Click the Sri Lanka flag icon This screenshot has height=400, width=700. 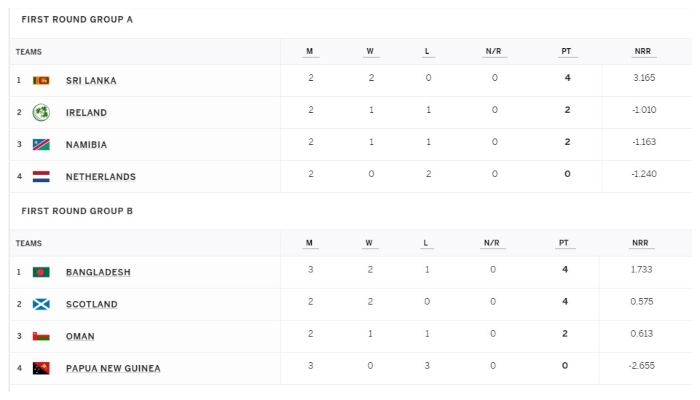(x=41, y=80)
